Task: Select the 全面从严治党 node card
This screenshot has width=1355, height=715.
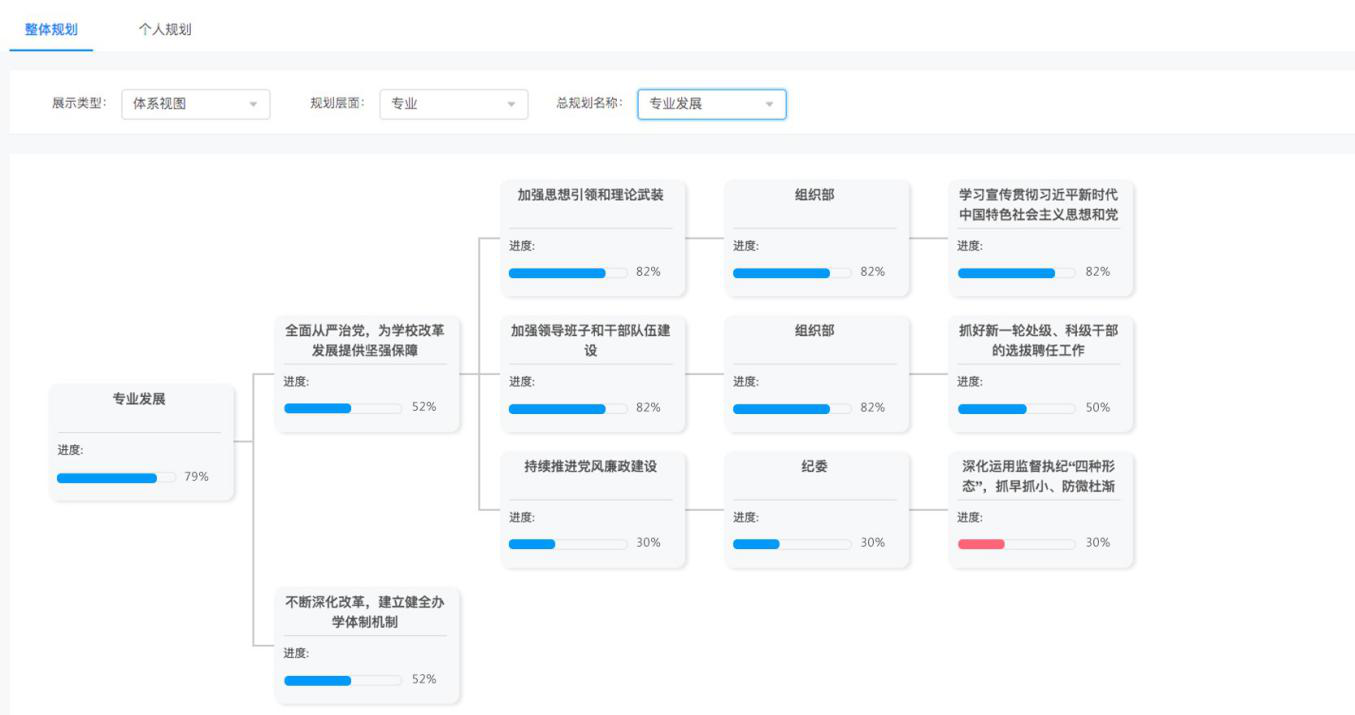Action: pos(366,373)
